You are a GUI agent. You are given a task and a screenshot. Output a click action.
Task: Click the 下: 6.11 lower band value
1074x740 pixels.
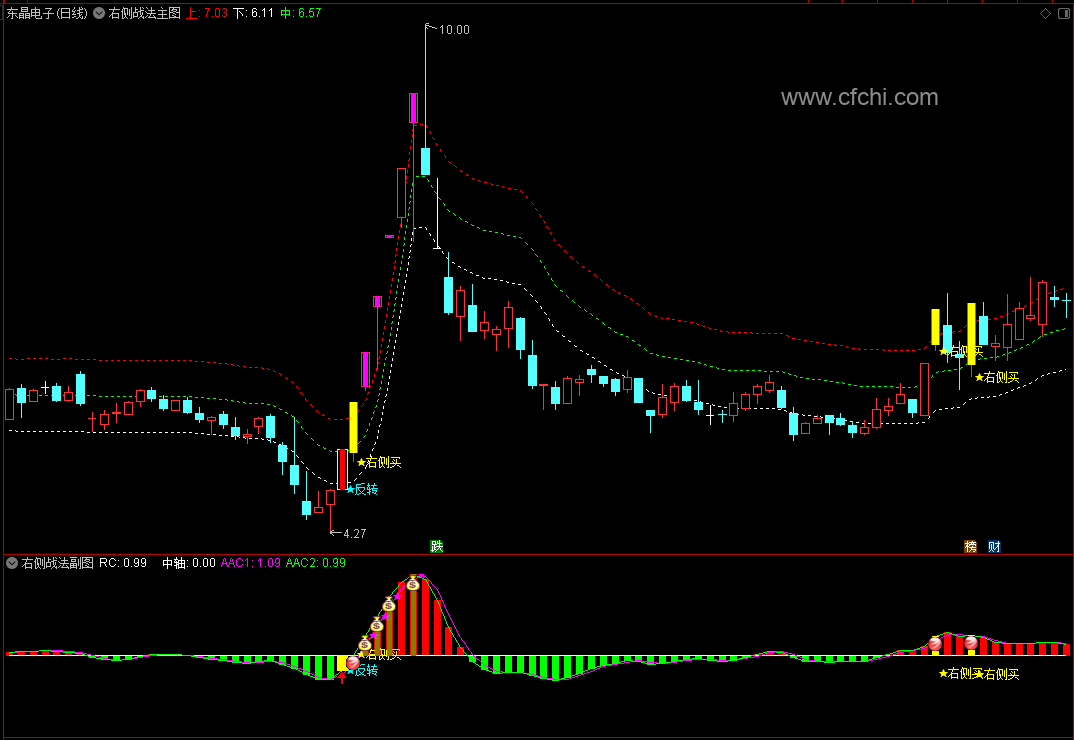click(x=253, y=13)
